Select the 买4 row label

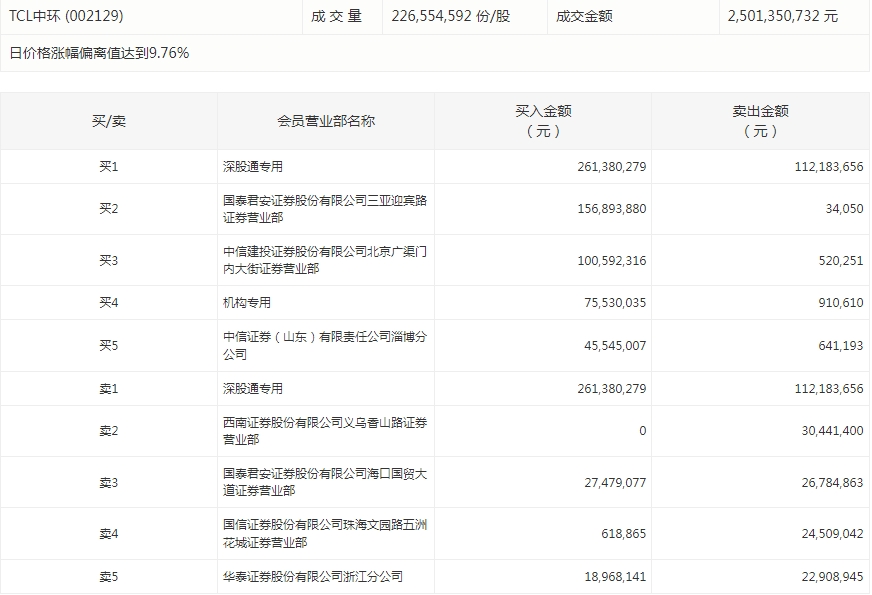point(109,303)
